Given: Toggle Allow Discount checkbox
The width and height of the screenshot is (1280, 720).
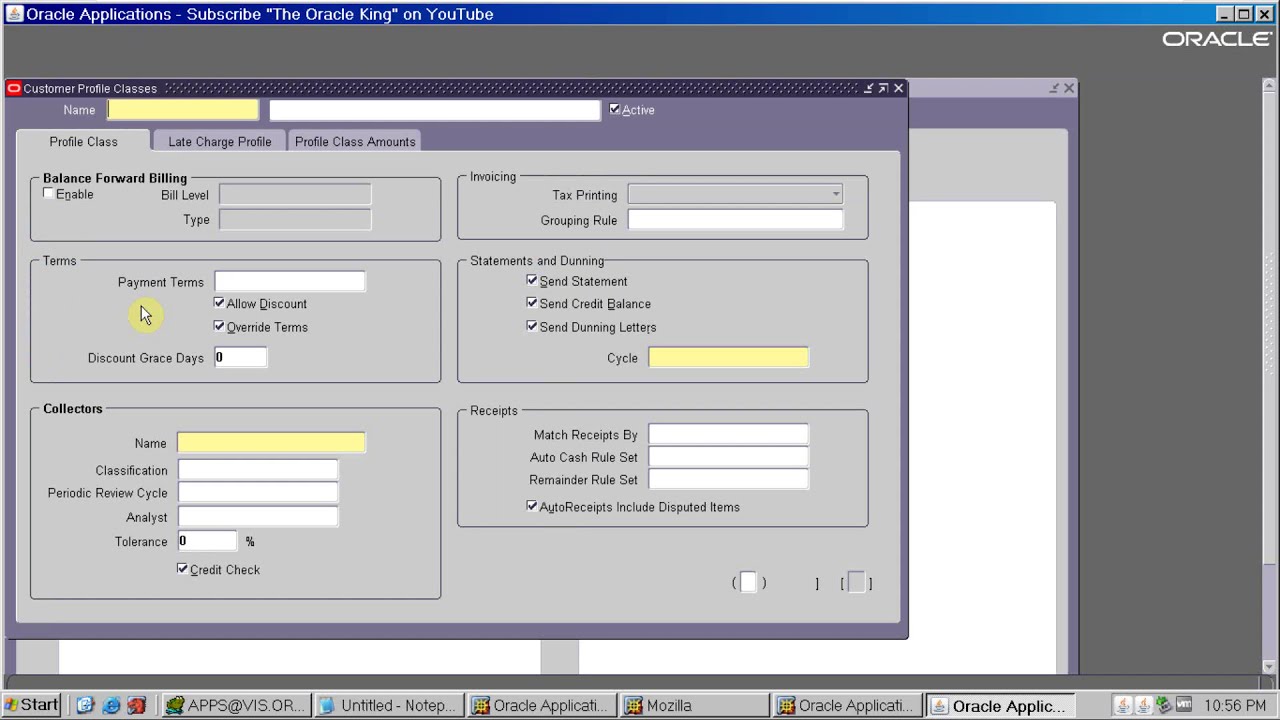Looking at the screenshot, I should click(219, 303).
